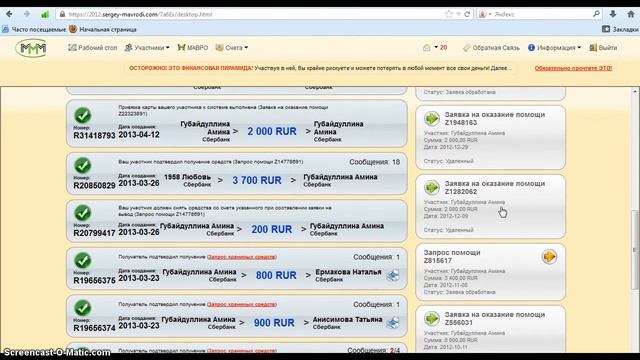Click Выйти to log out
Viewport: 640px width, 360px height.
[x=603, y=48]
